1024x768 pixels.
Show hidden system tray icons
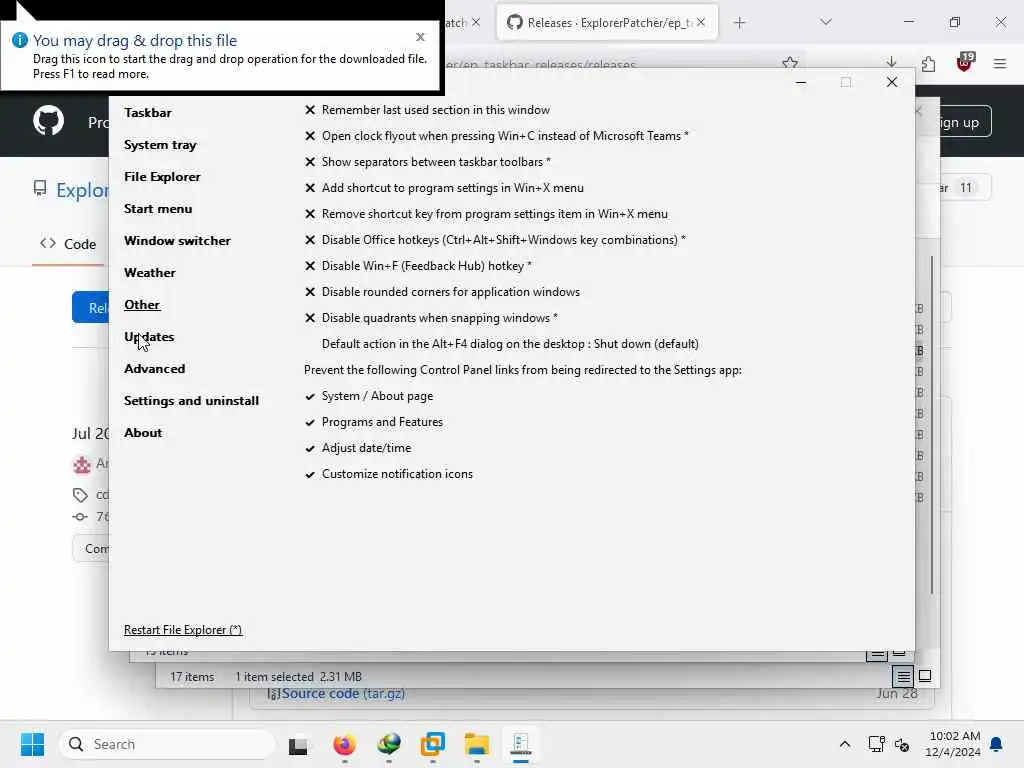click(x=844, y=744)
